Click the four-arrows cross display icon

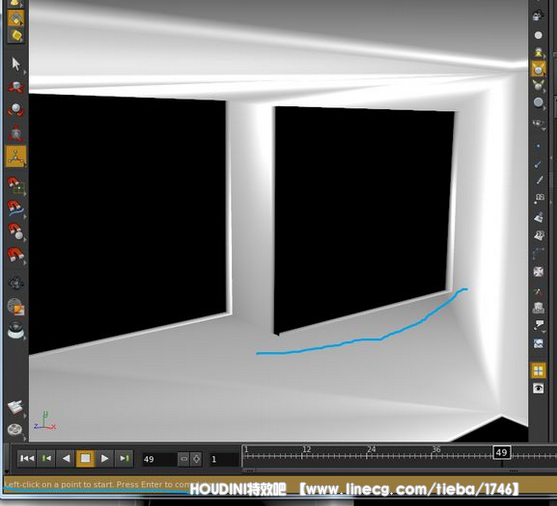point(539,272)
